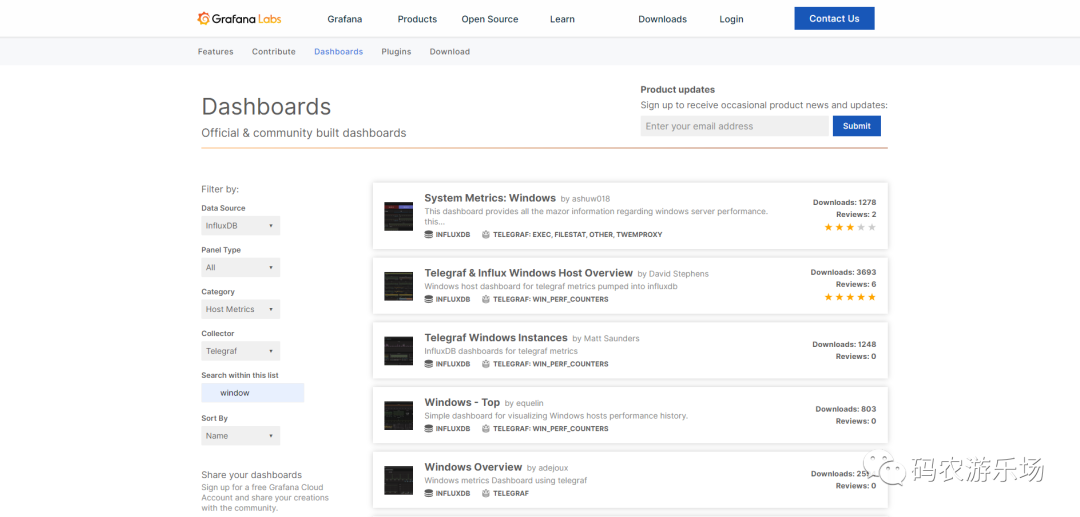Click InfluxDB database icon in System Metrics: Windows card
The image size is (1080, 517).
[x=428, y=235]
